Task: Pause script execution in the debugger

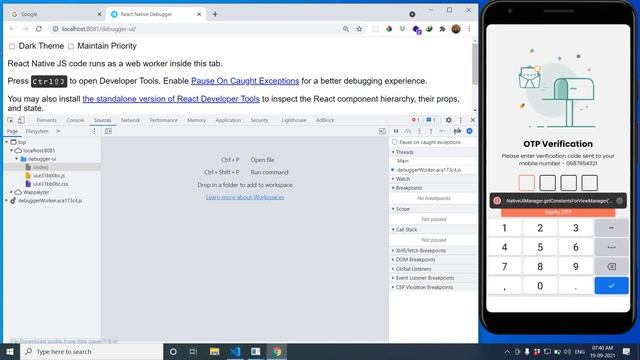Action: point(396,131)
